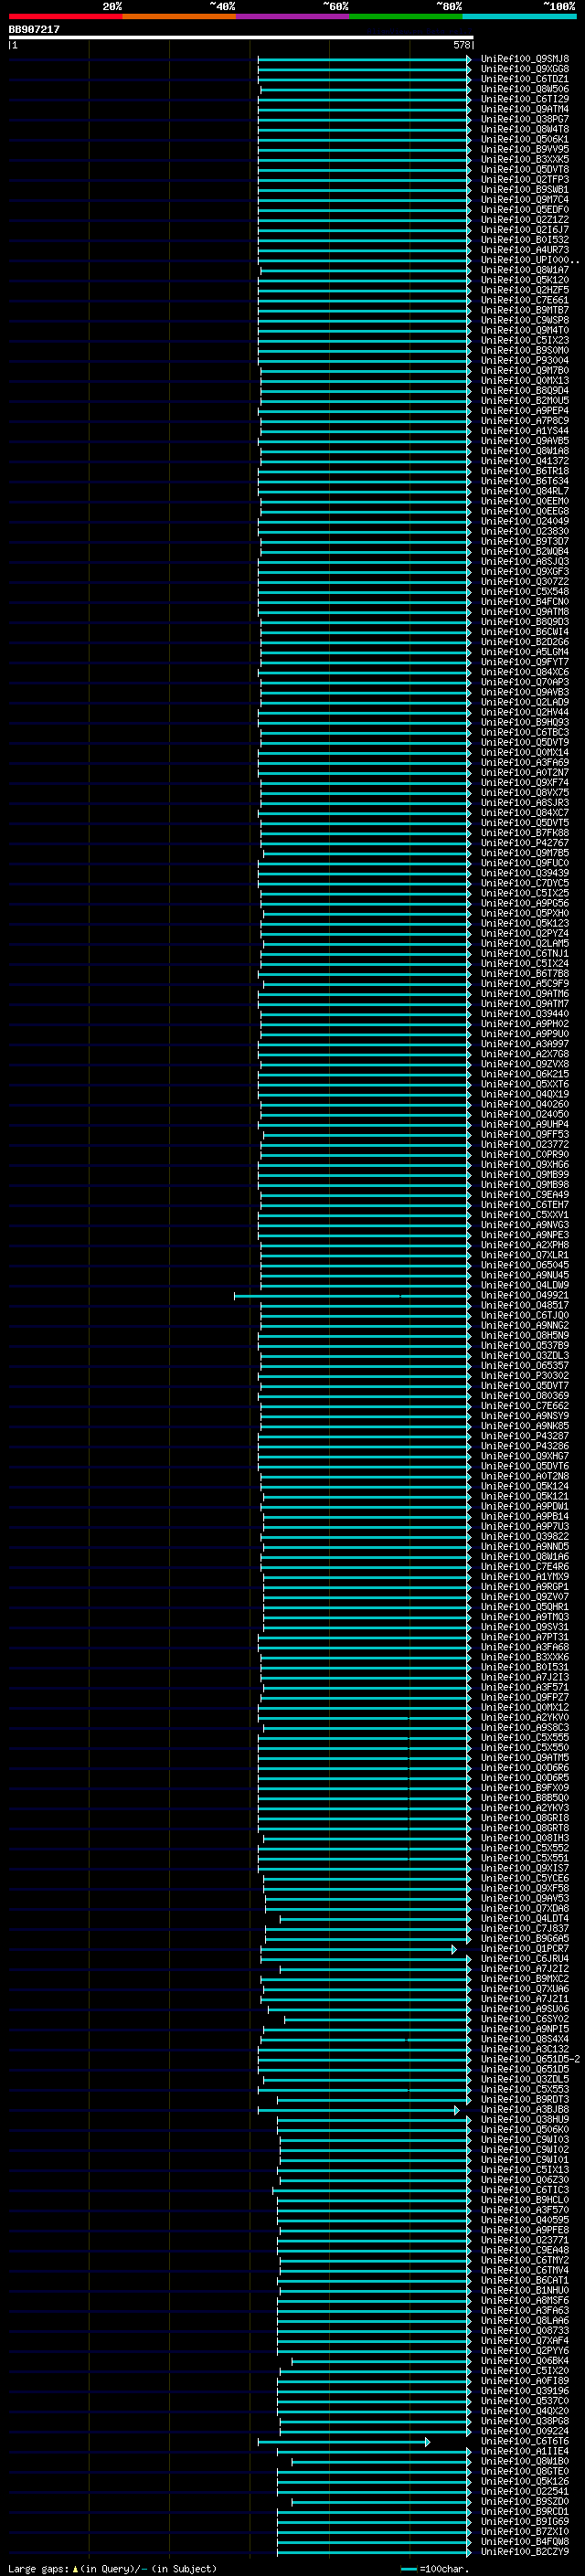Screen dimensions: 585x2576
Task: Open hit UniRef100_P93004
Action: coord(524,360)
